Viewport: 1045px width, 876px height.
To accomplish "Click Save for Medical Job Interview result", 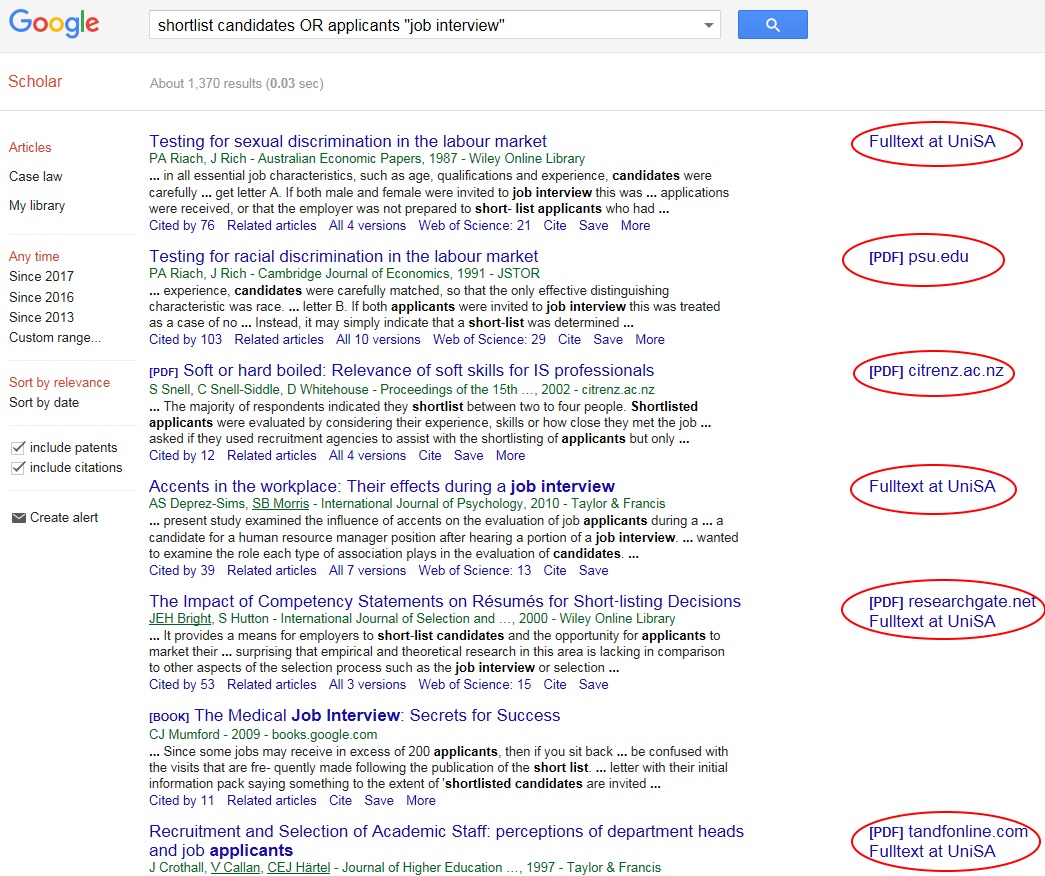I will 379,801.
